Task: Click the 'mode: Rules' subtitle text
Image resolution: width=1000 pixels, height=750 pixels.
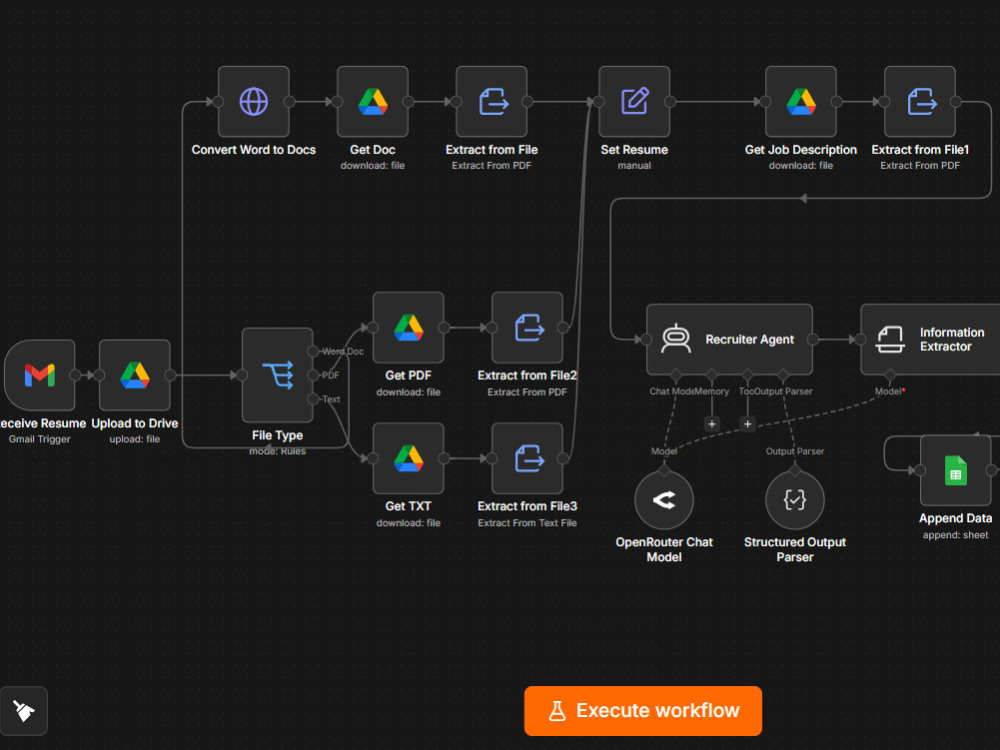Action: point(277,451)
